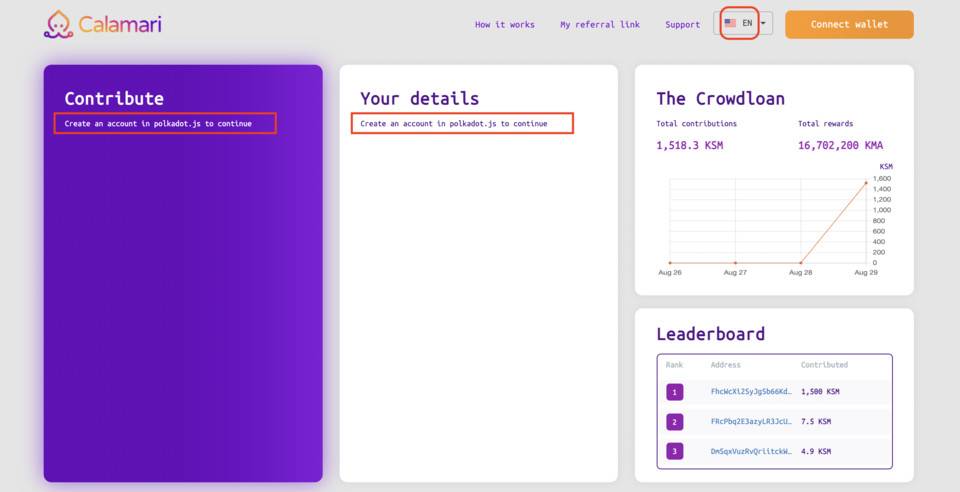The height and width of the screenshot is (492, 960).
Task: Click the Aug 28 data point on chart
Action: (x=800, y=263)
